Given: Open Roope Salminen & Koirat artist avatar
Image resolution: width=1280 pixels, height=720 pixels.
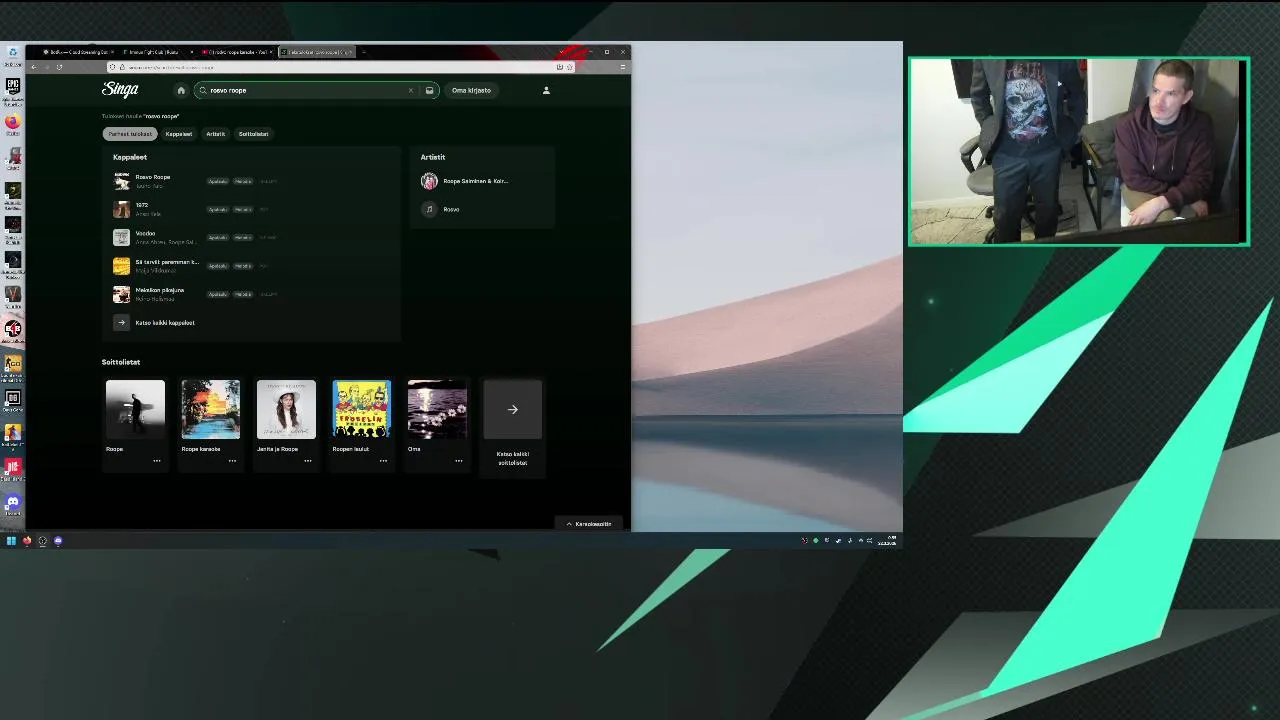Looking at the screenshot, I should pyautogui.click(x=429, y=181).
